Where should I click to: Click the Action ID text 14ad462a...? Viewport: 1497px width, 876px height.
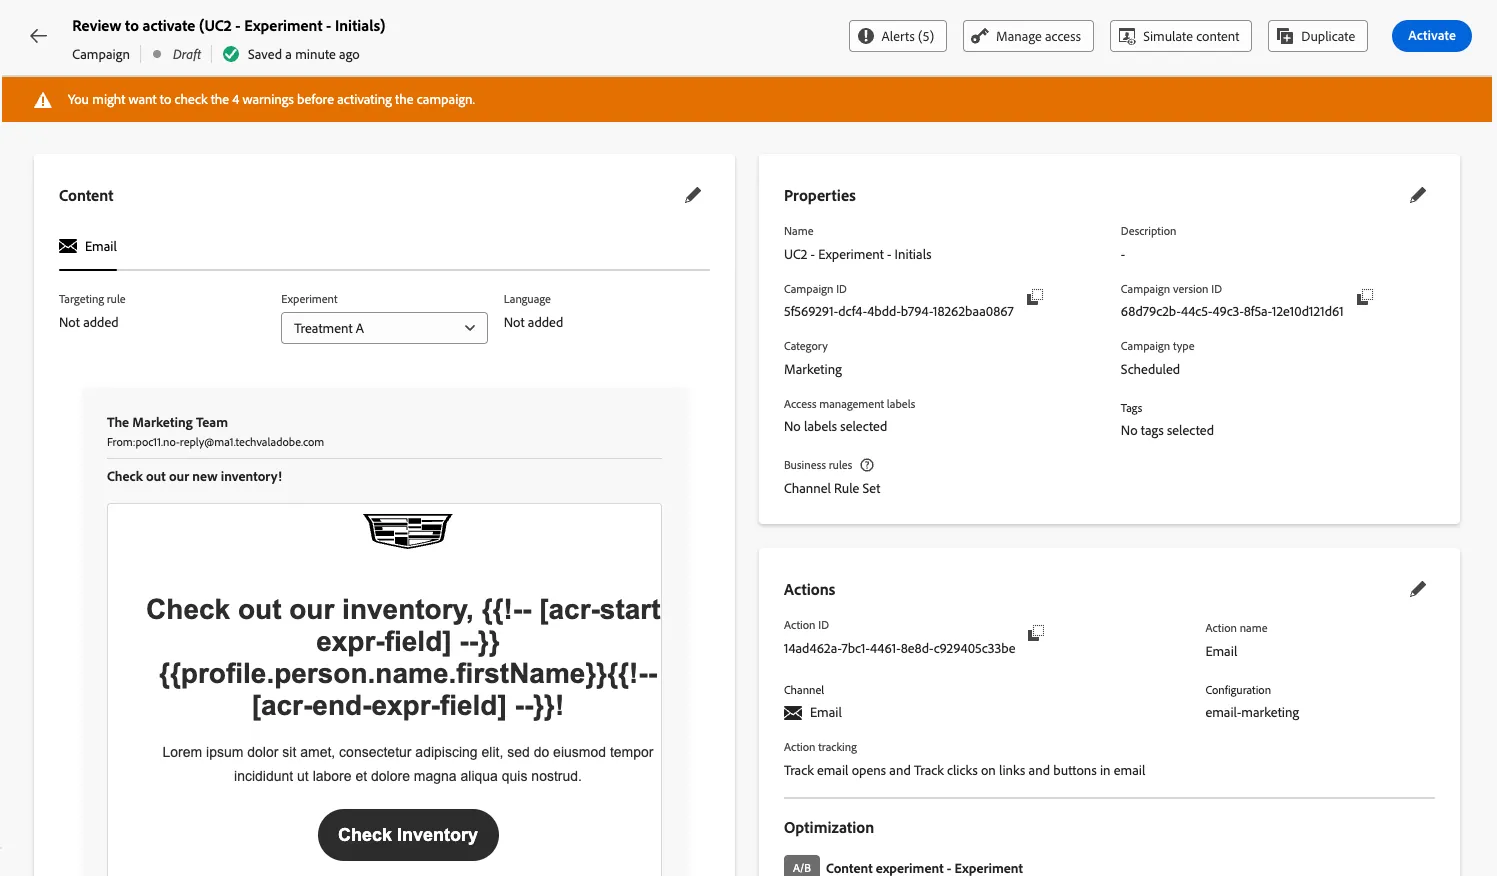pyautogui.click(x=900, y=649)
